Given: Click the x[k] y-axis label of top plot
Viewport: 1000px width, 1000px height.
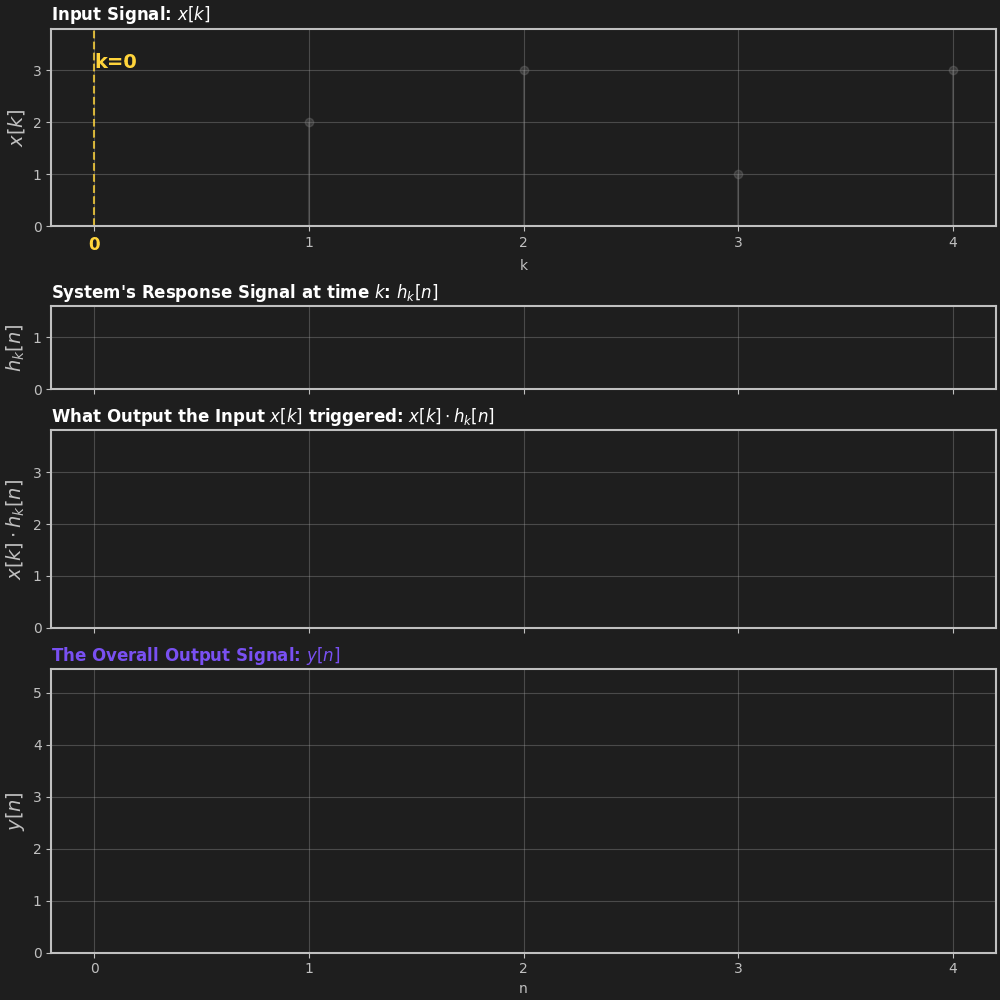Looking at the screenshot, I should pos(17,128).
